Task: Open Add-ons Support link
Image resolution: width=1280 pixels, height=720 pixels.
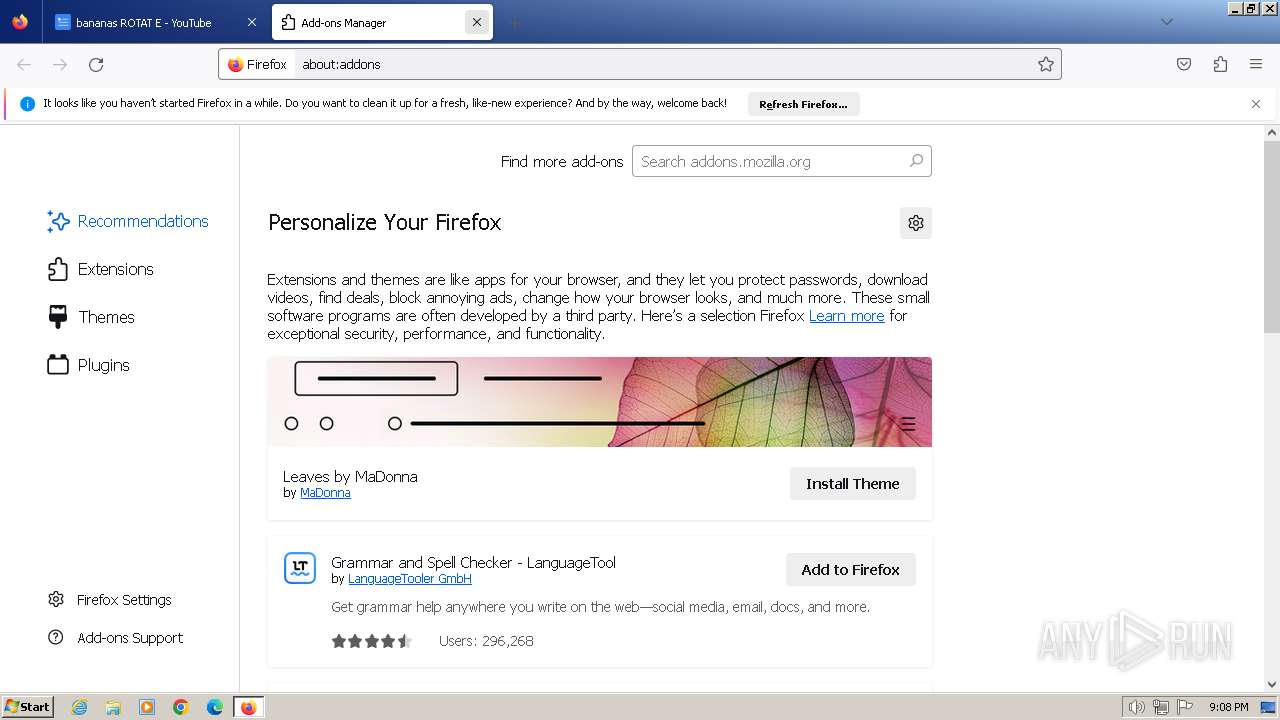Action: coord(116,637)
